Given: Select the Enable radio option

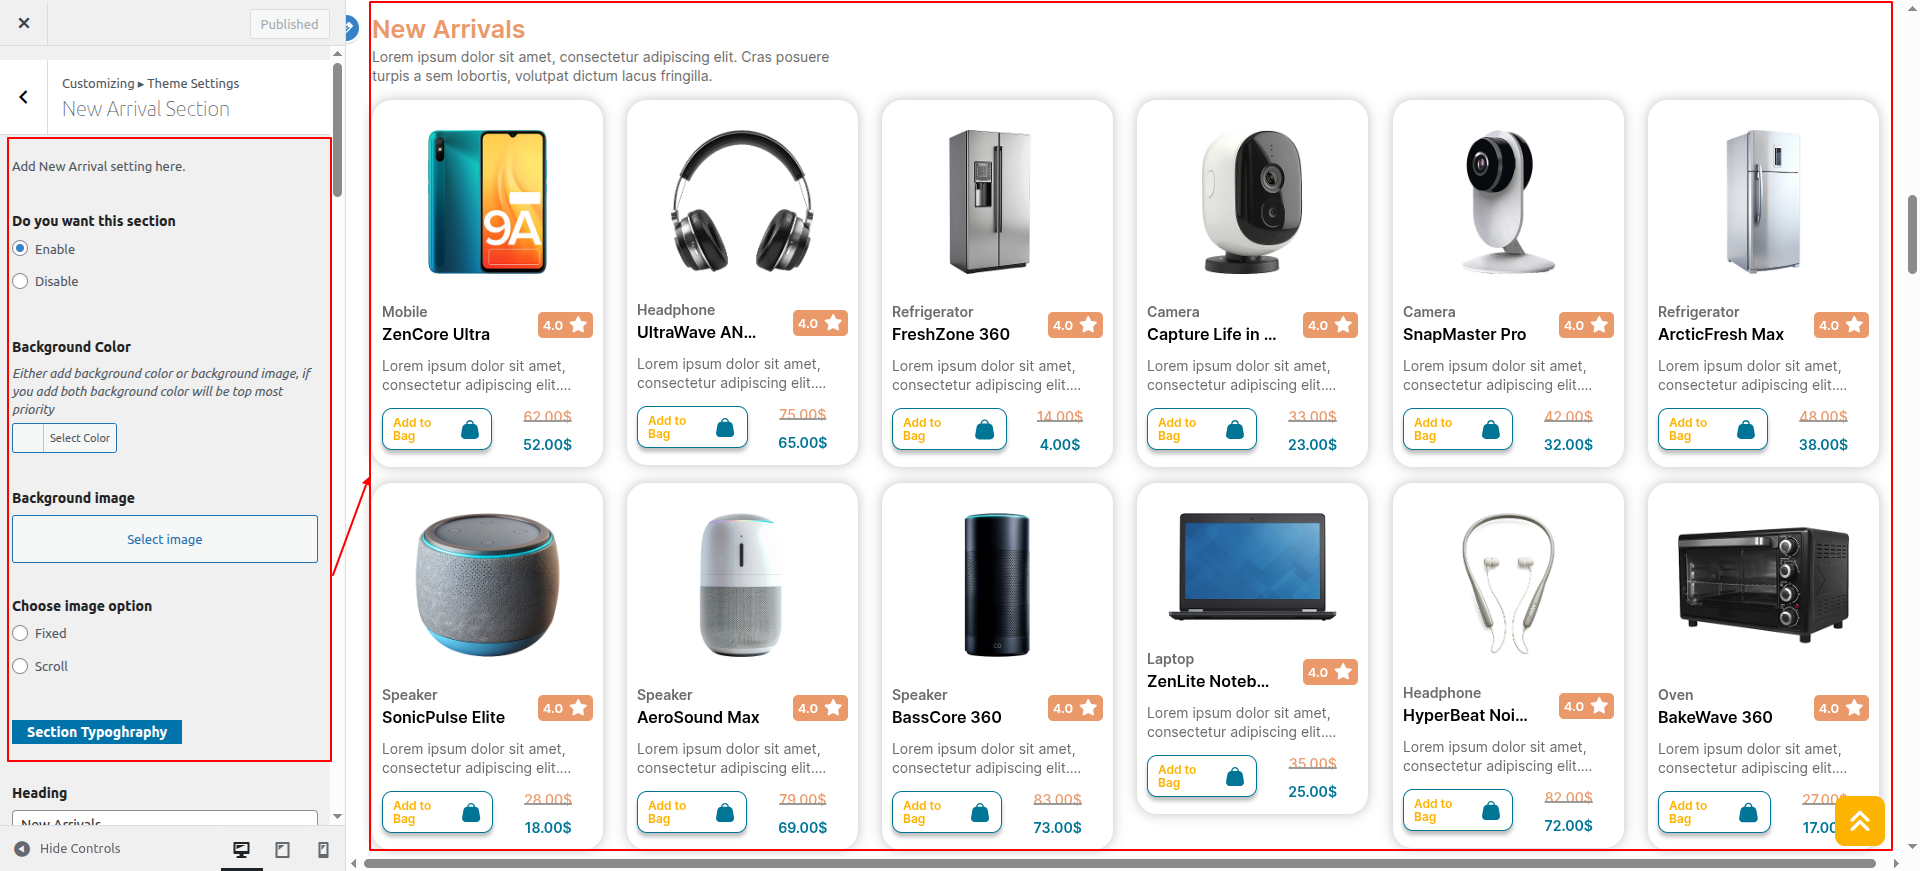Looking at the screenshot, I should [x=20, y=249].
